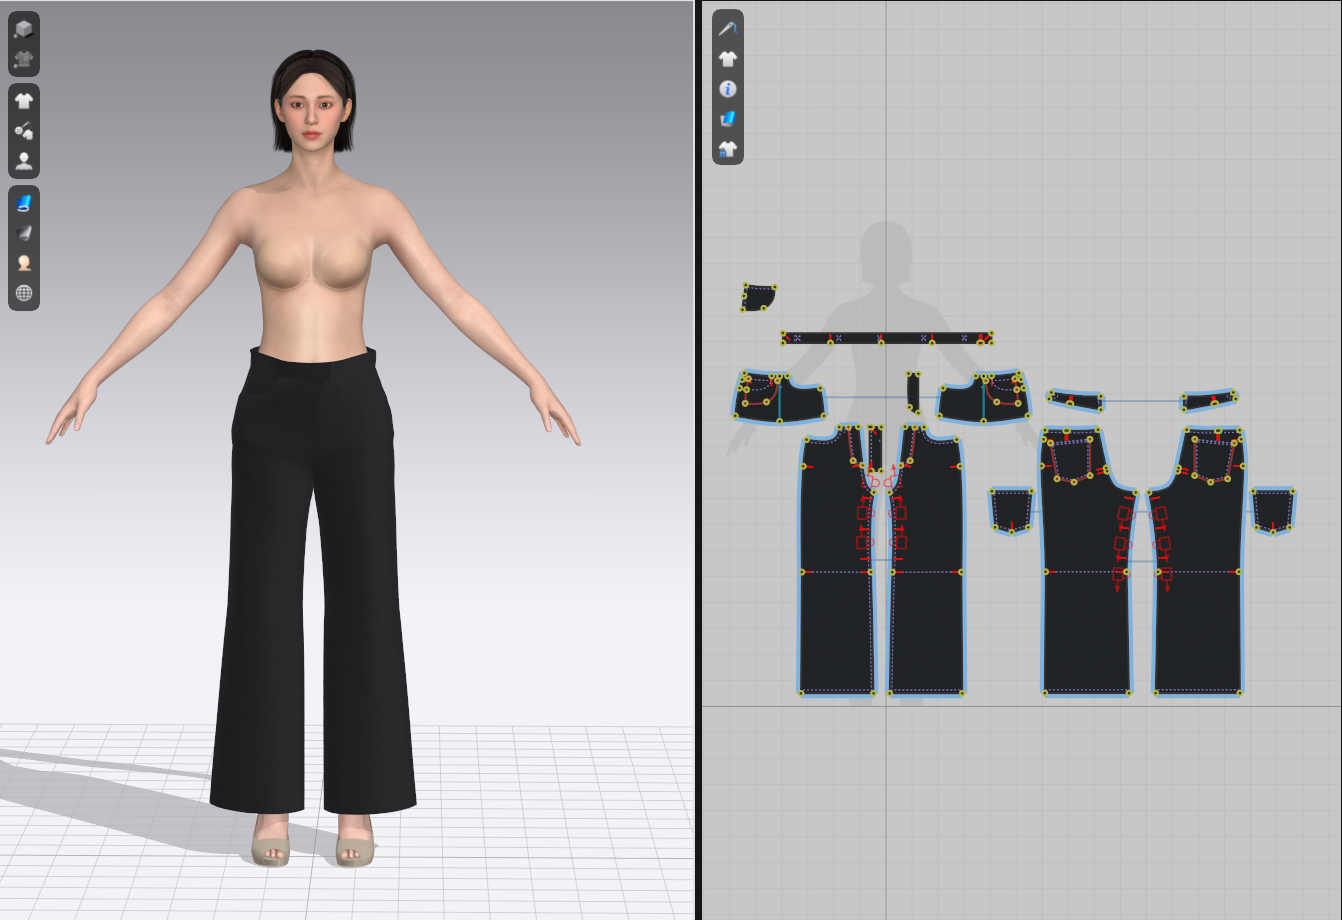
Task: Open the 2D information display icon
Action: tap(727, 89)
